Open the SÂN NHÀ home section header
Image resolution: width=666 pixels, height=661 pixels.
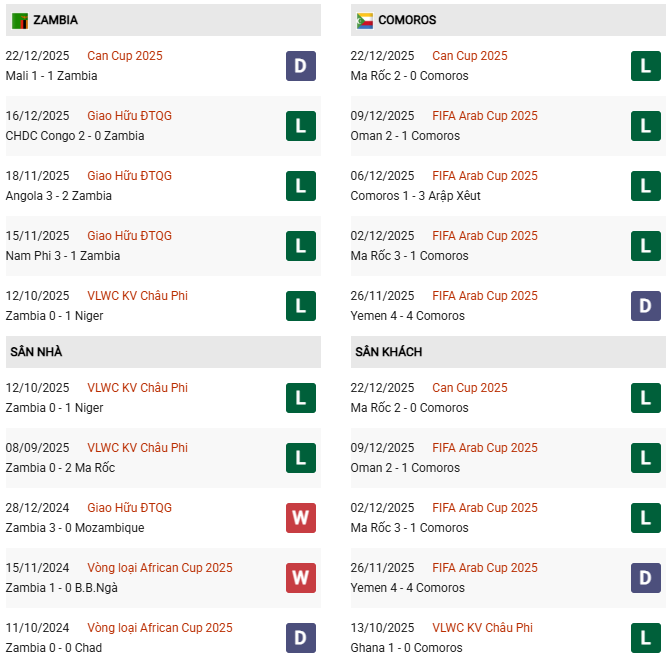point(36,352)
